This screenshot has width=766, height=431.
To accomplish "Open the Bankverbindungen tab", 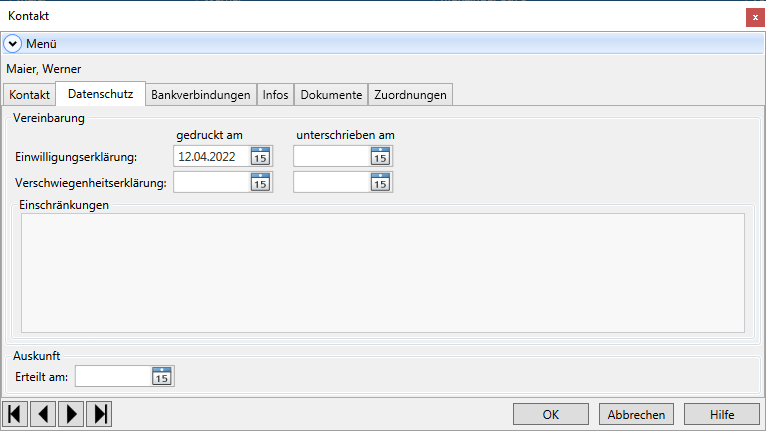I will point(200,95).
